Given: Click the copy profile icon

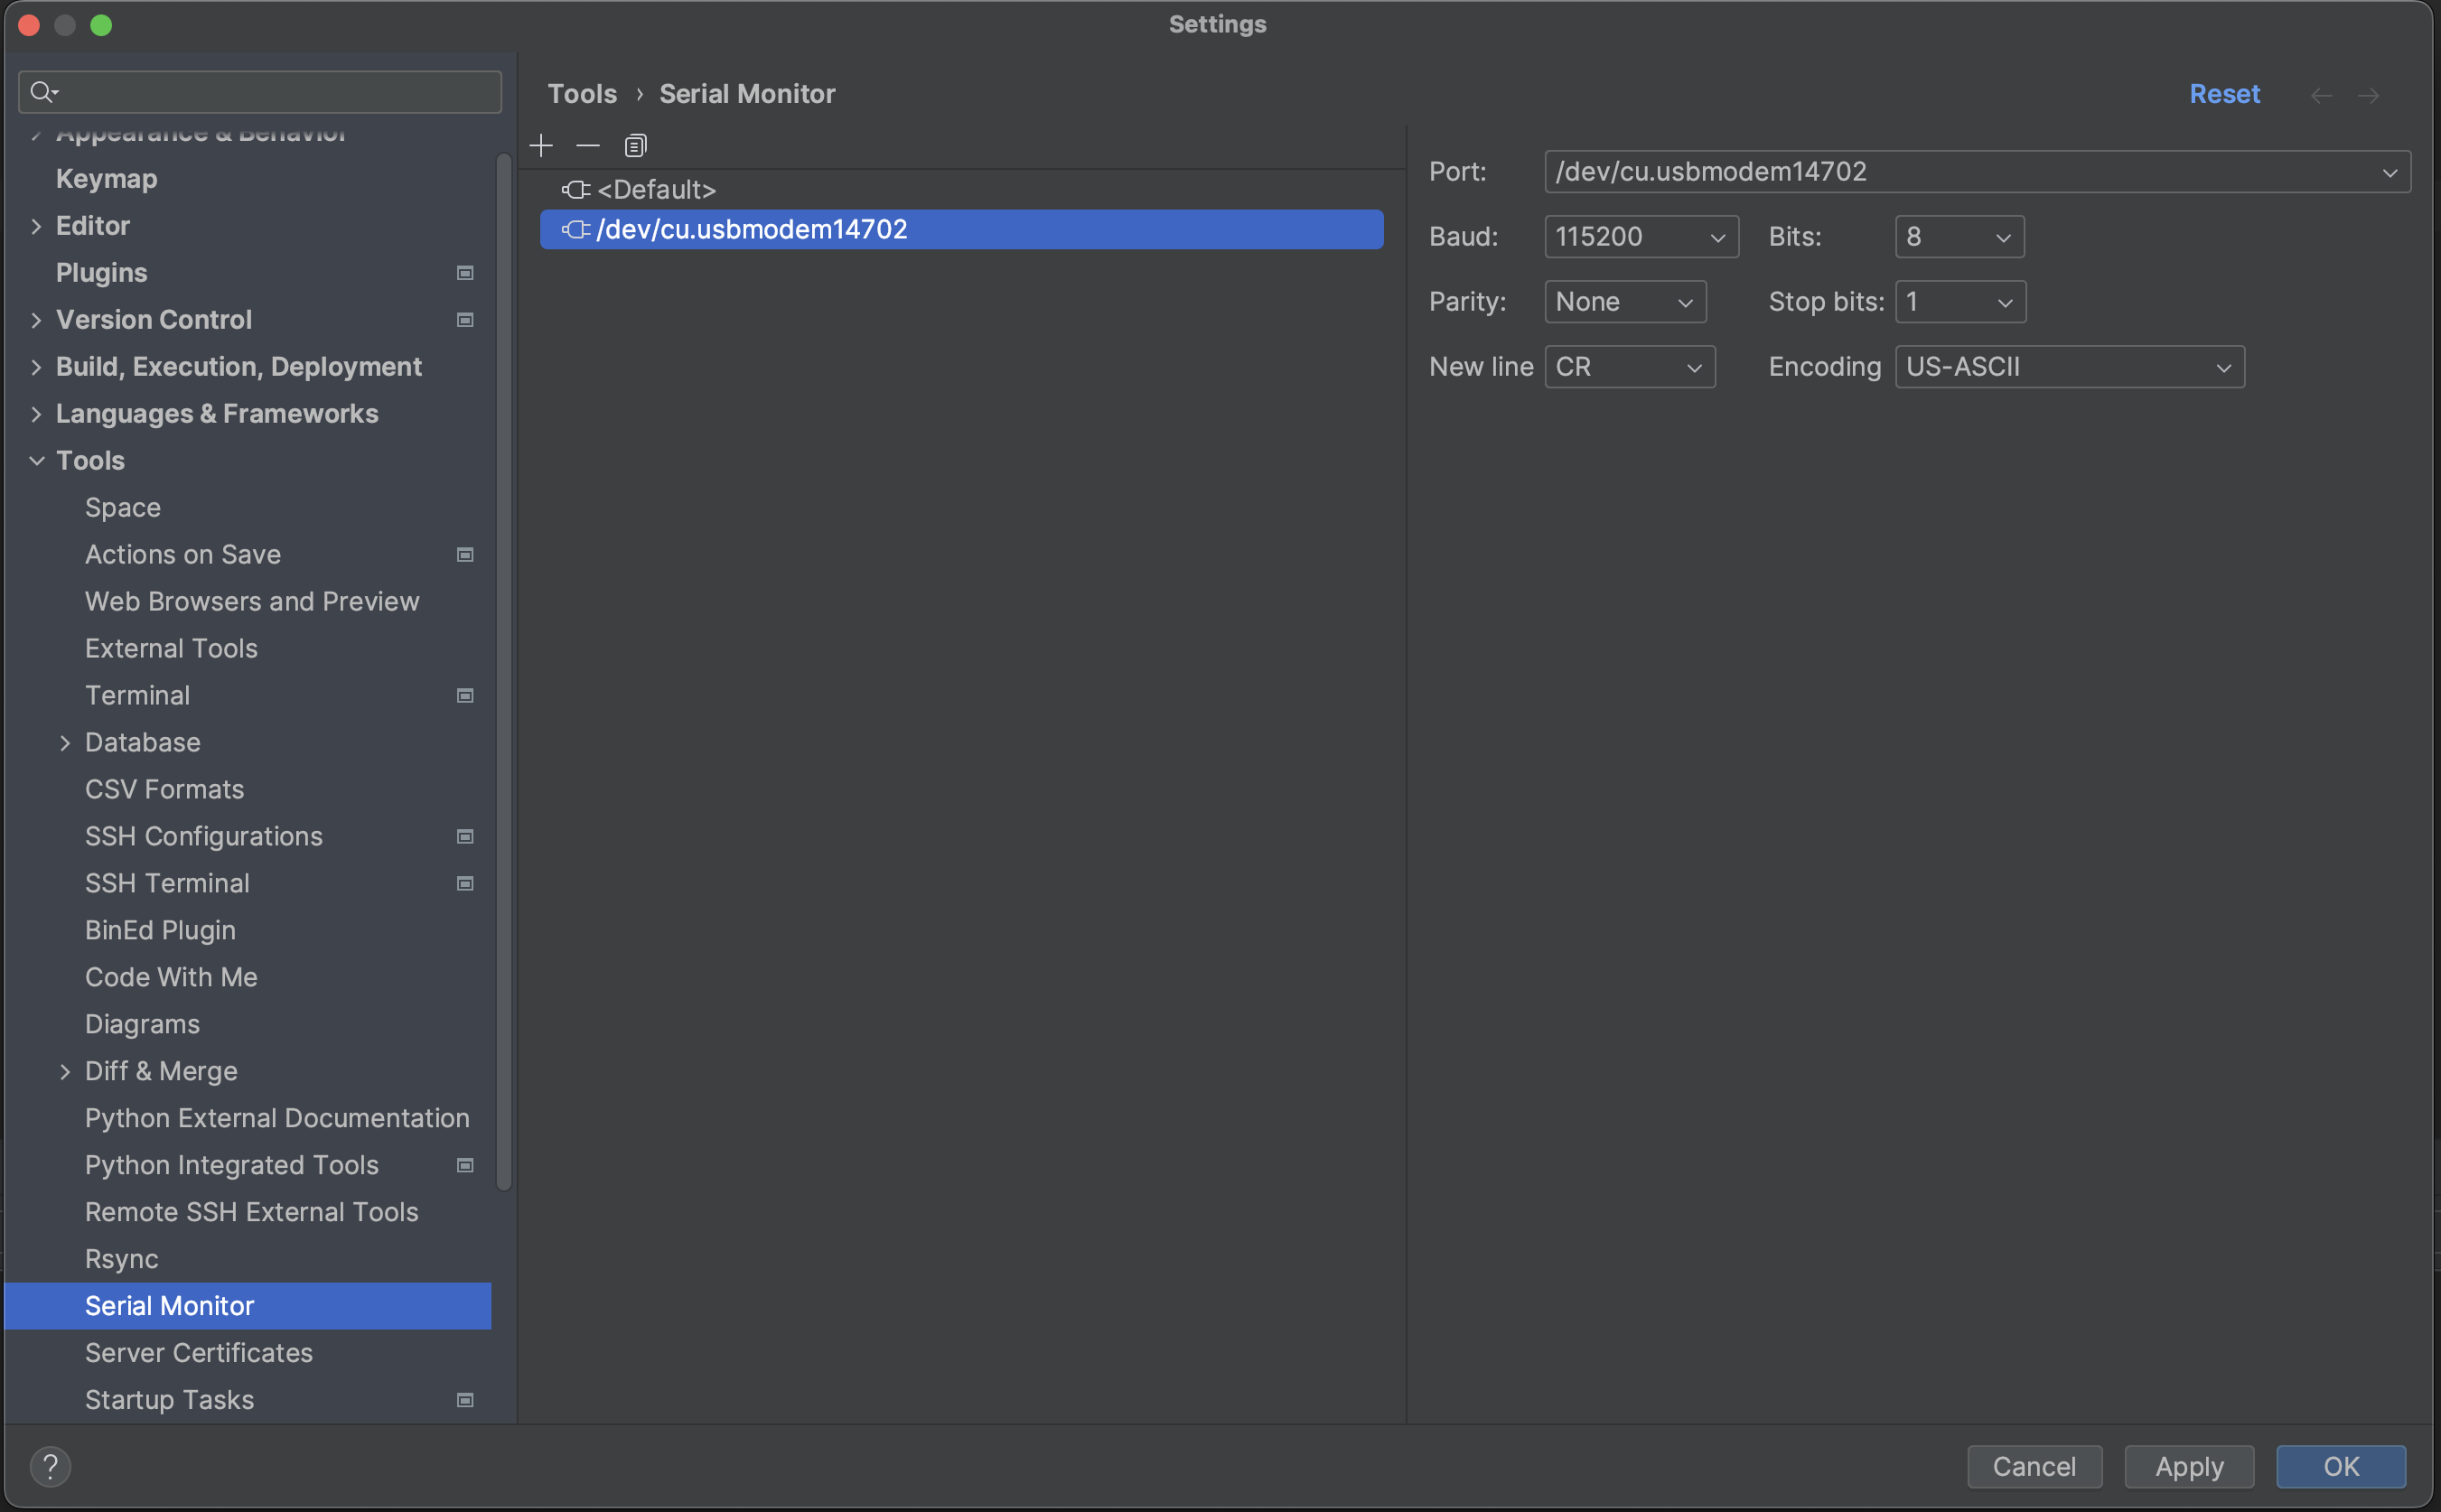Looking at the screenshot, I should pos(635,146).
